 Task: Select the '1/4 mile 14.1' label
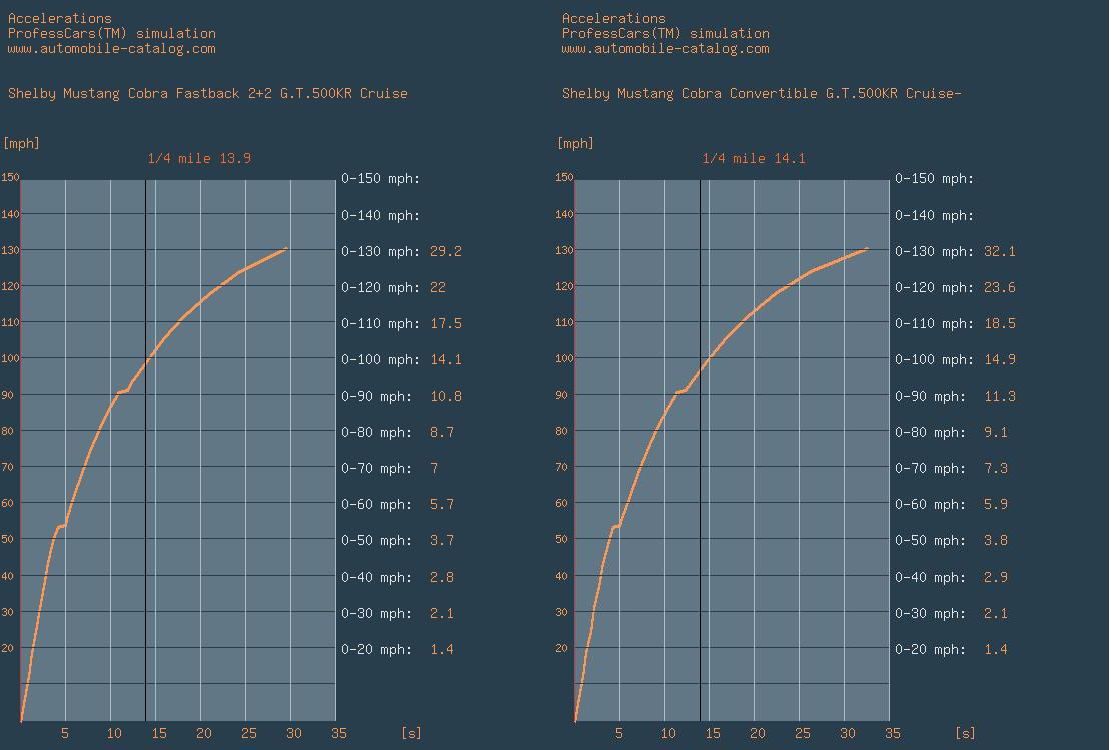(x=754, y=159)
